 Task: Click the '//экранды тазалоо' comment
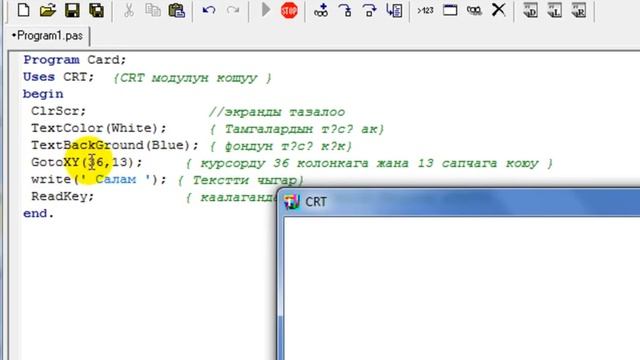(x=277, y=111)
